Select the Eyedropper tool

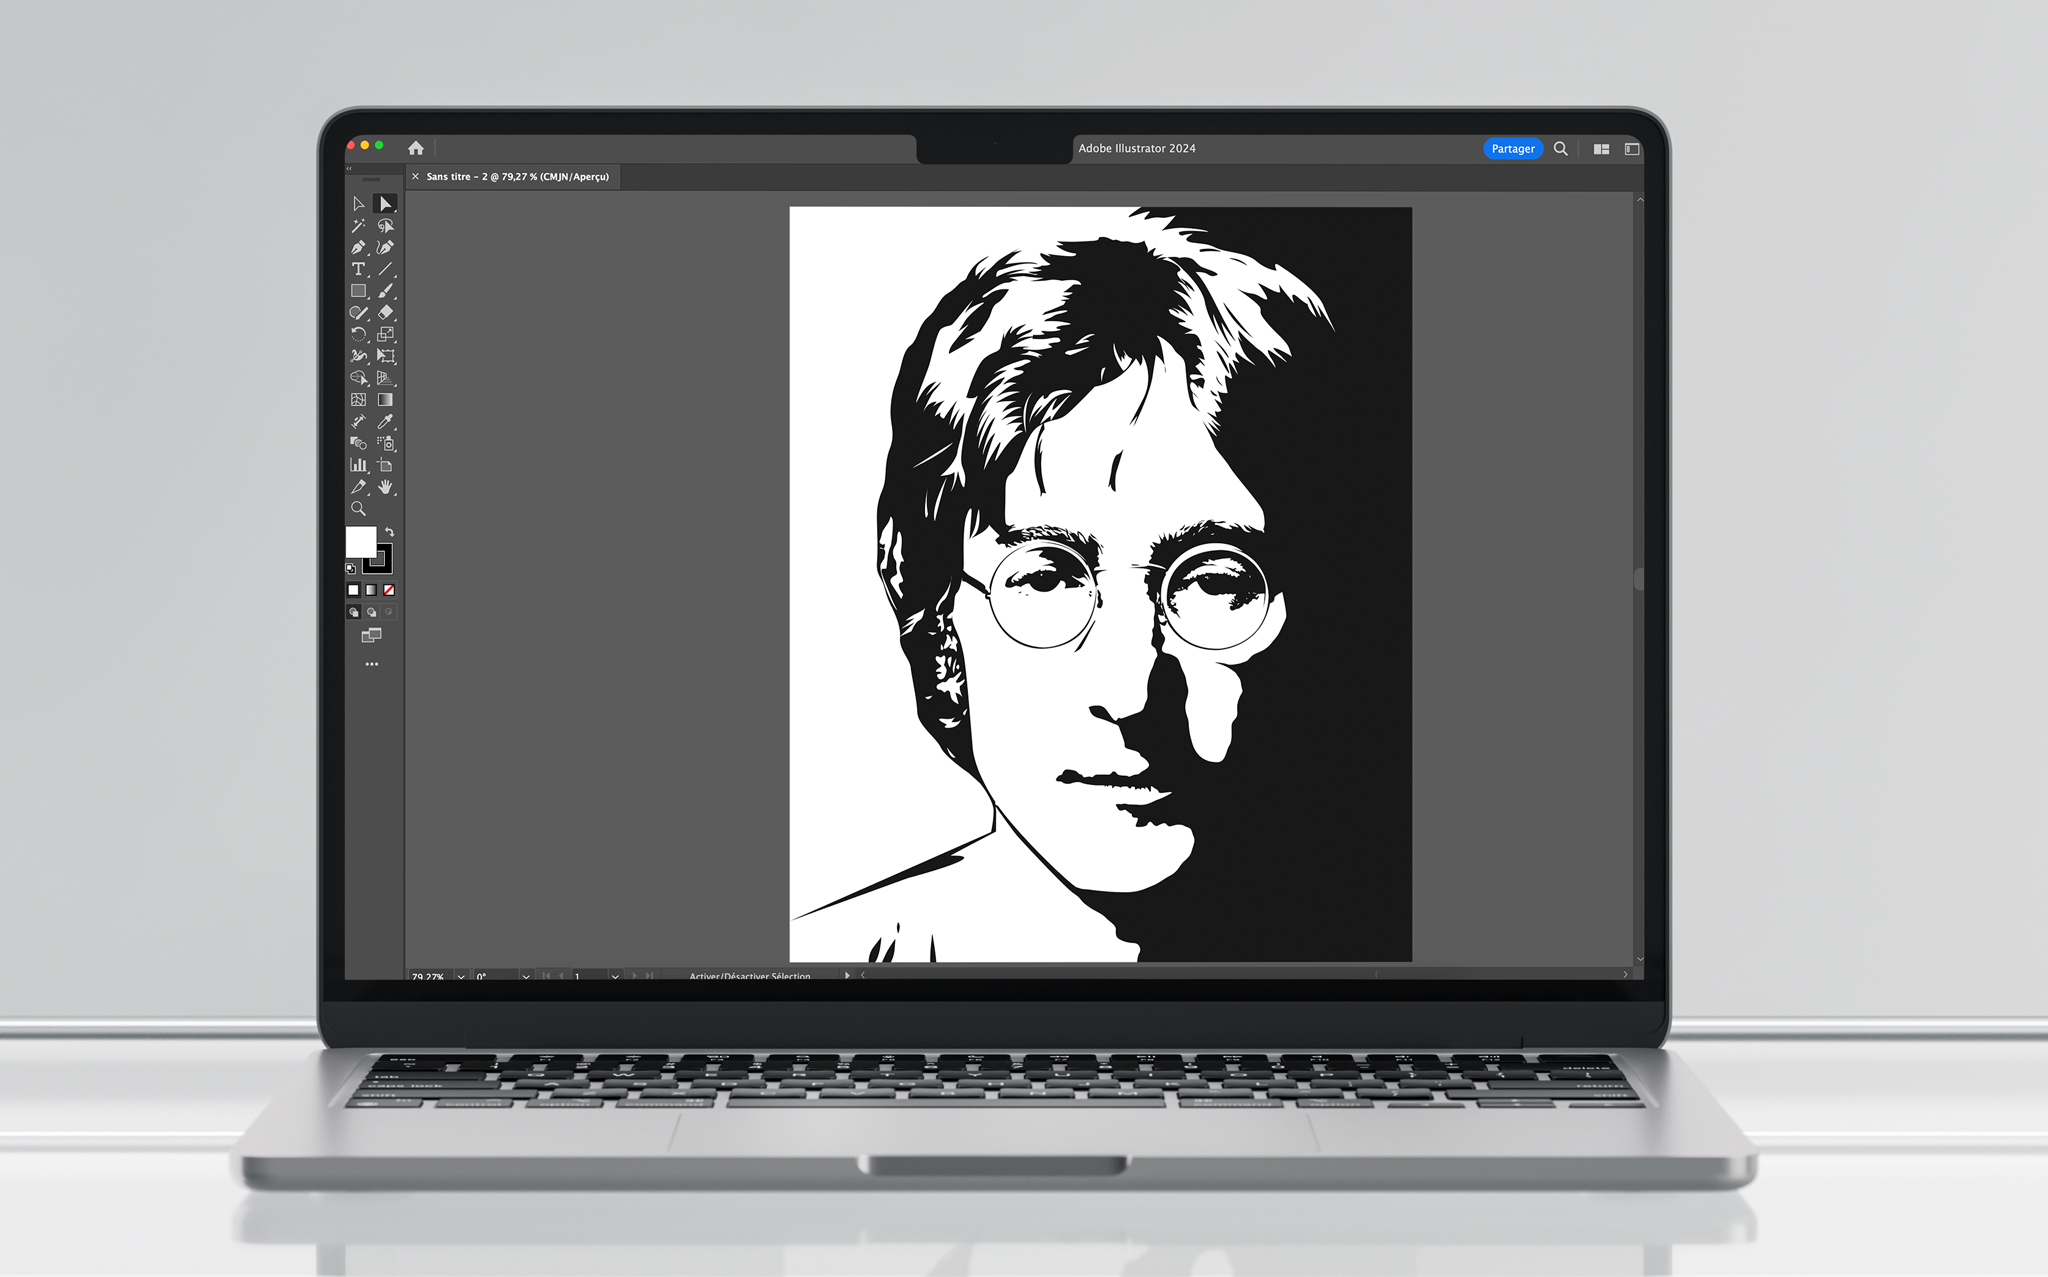[x=385, y=421]
